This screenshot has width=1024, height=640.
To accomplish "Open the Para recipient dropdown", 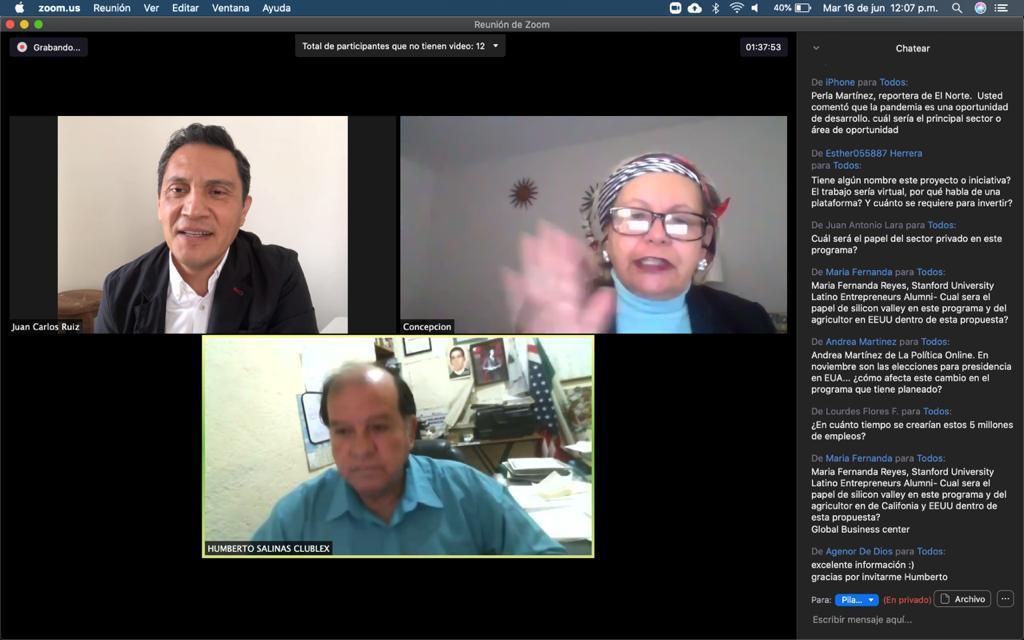I will tap(856, 600).
